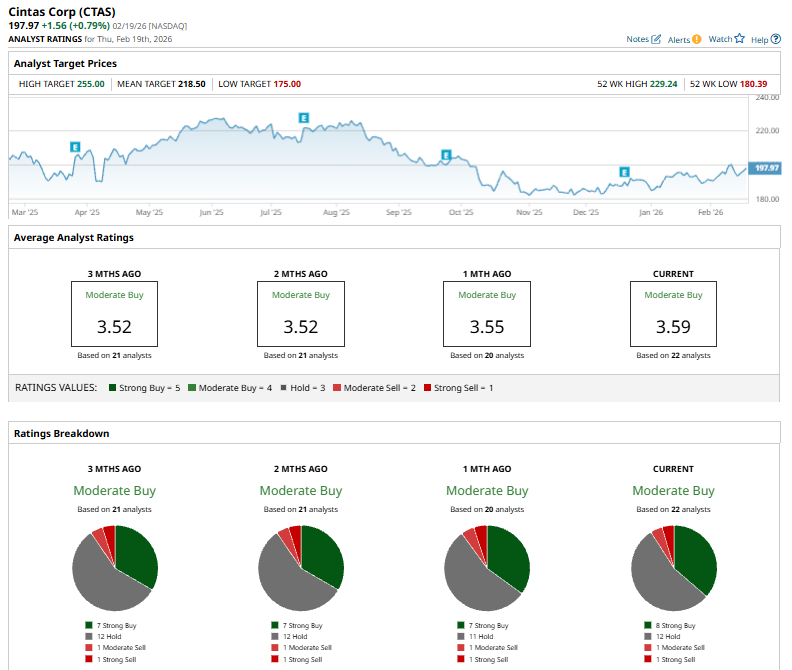The height and width of the screenshot is (670, 792).
Task: Click the Strong Sell = 1 legend swatch
Action: [x=428, y=387]
